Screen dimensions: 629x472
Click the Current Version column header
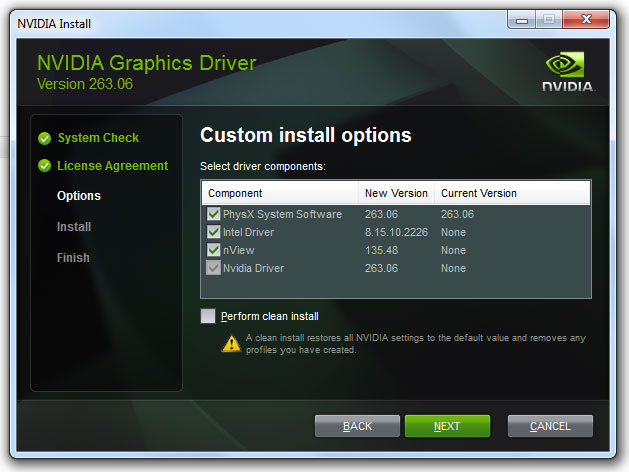[512, 193]
